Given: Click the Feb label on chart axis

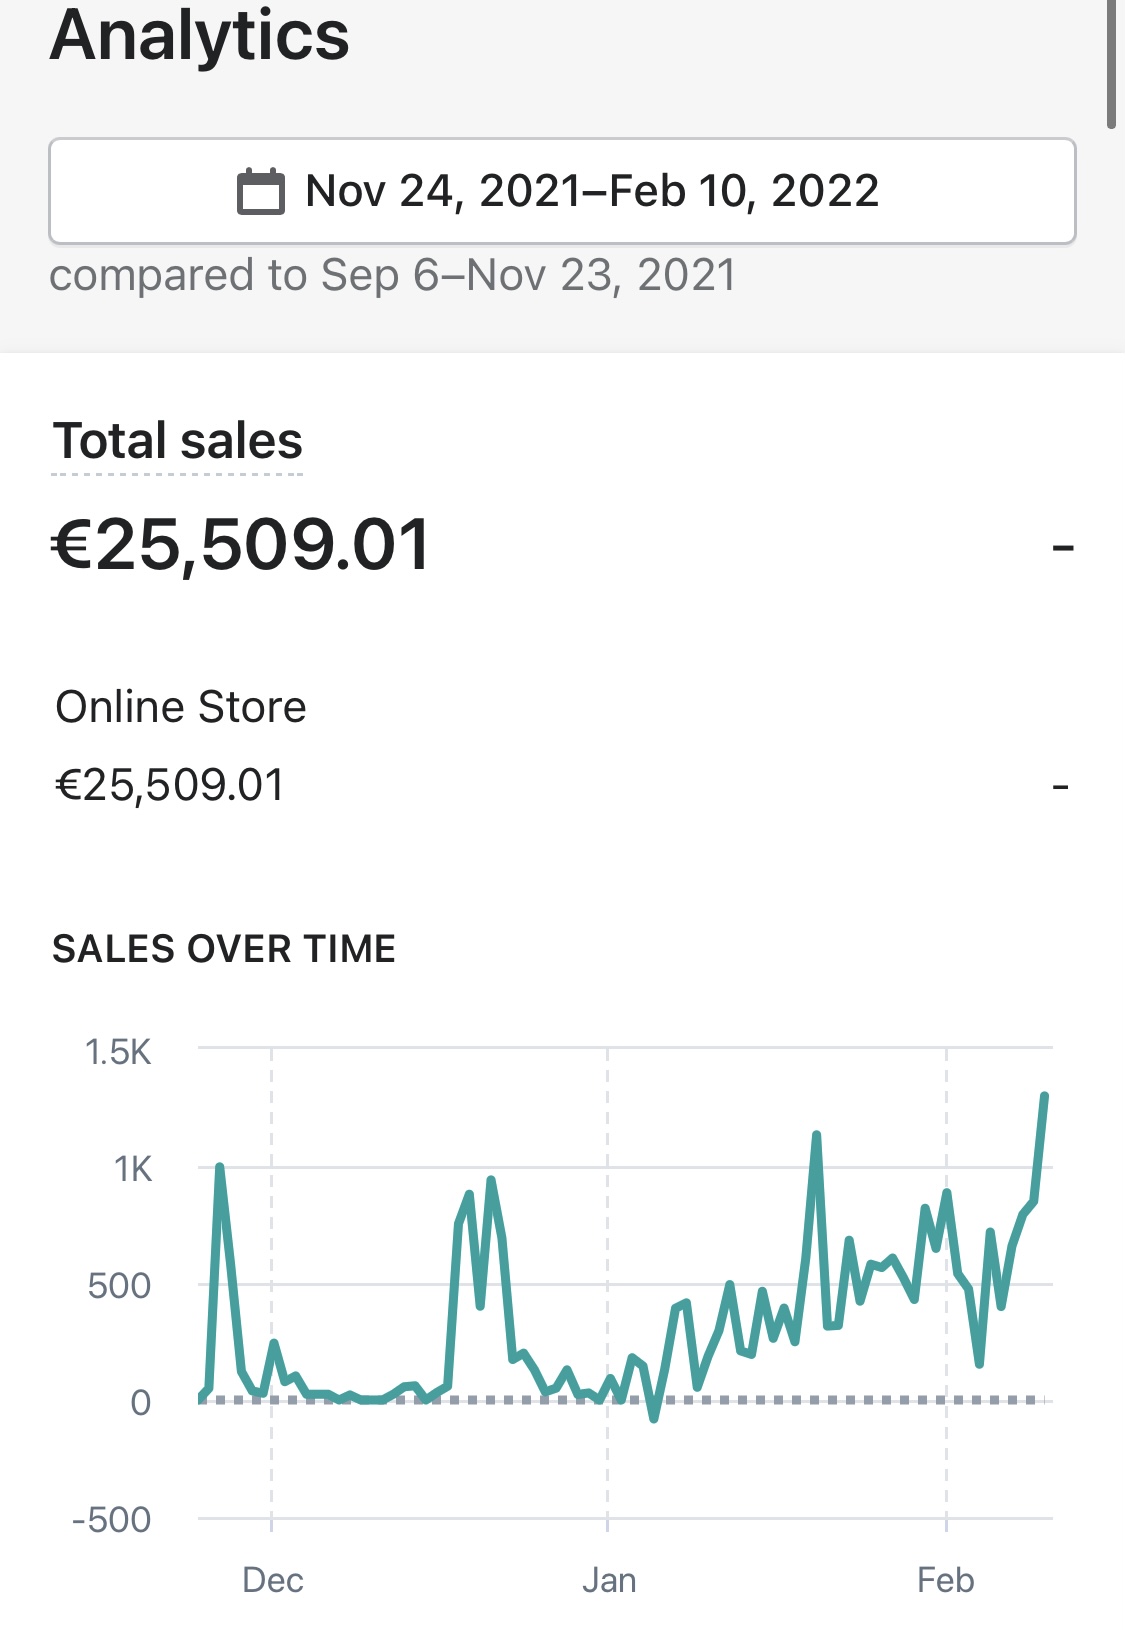Looking at the screenshot, I should 946,1580.
